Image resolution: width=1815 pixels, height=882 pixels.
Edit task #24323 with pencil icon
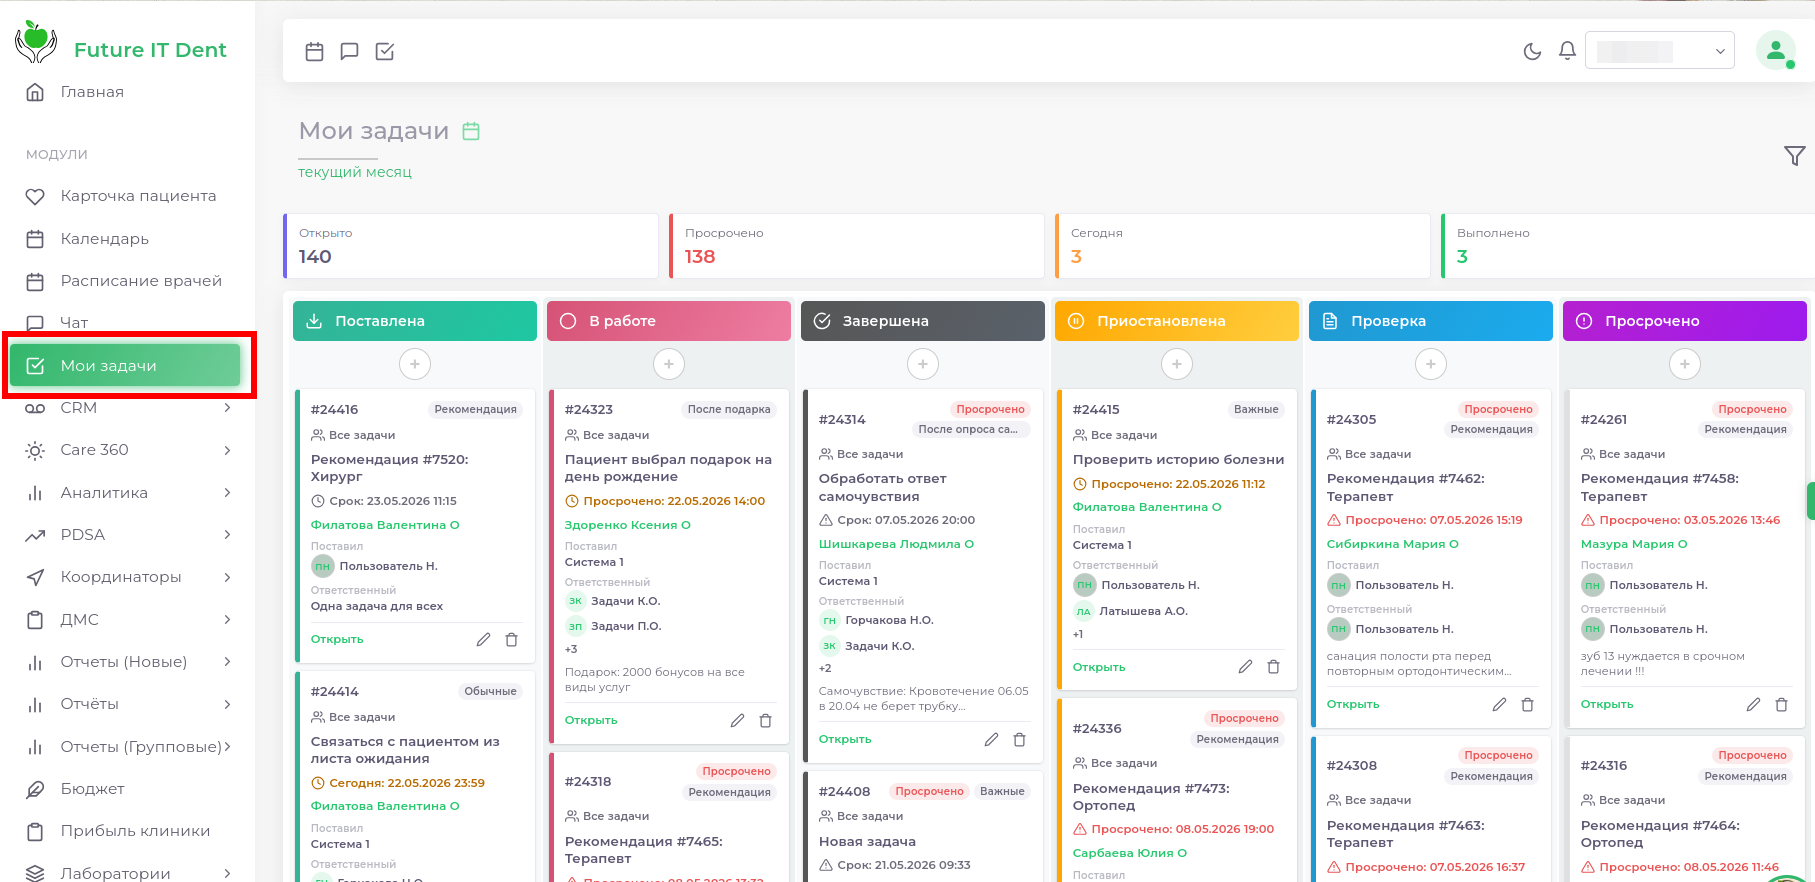point(737,720)
